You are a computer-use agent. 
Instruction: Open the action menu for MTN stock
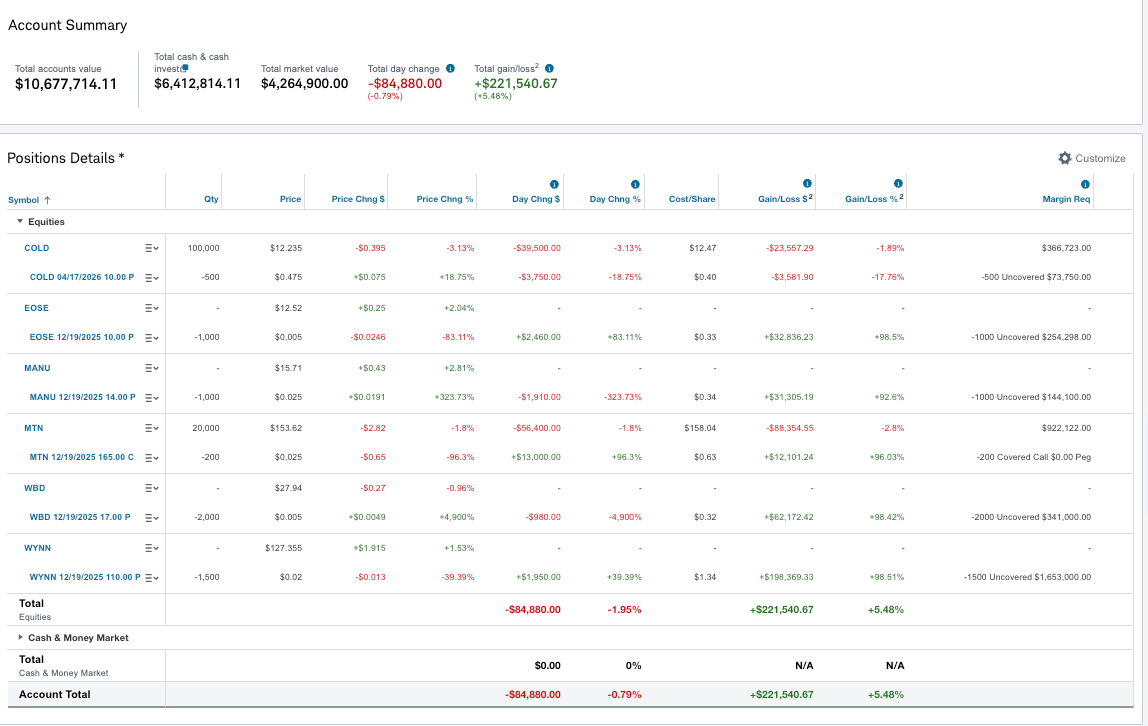(x=152, y=428)
